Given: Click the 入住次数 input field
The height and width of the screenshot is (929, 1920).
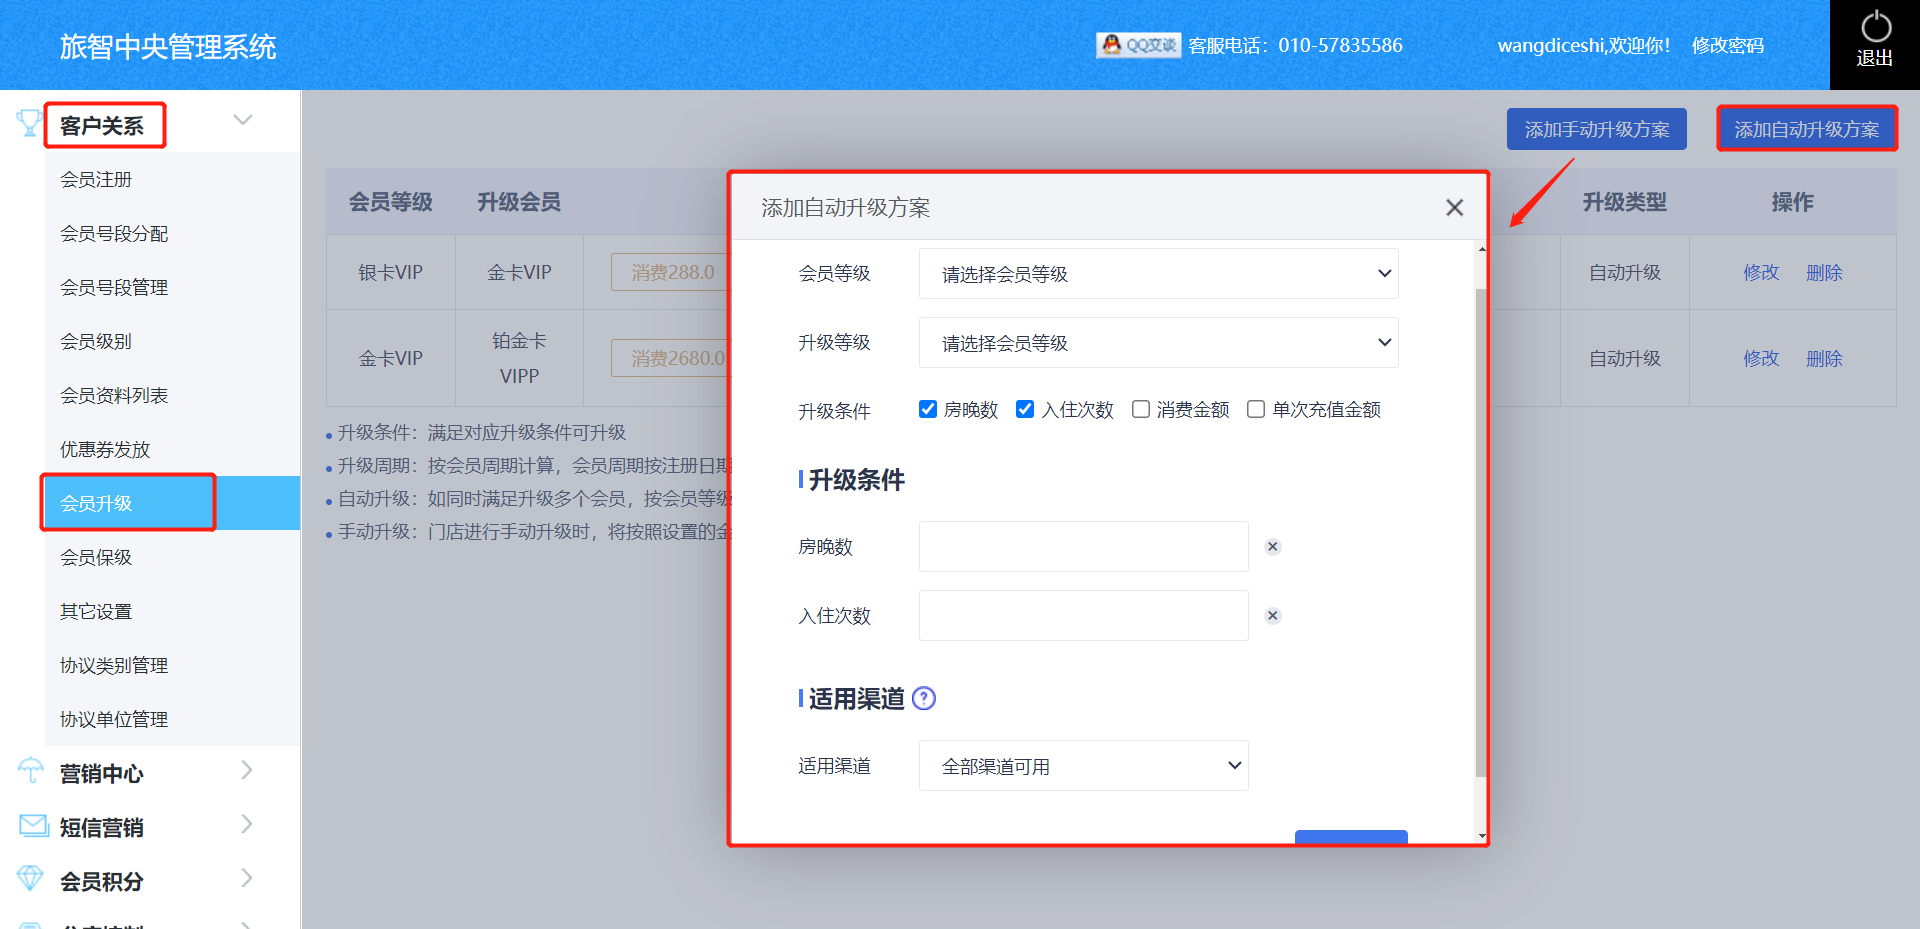Looking at the screenshot, I should click(x=1083, y=615).
